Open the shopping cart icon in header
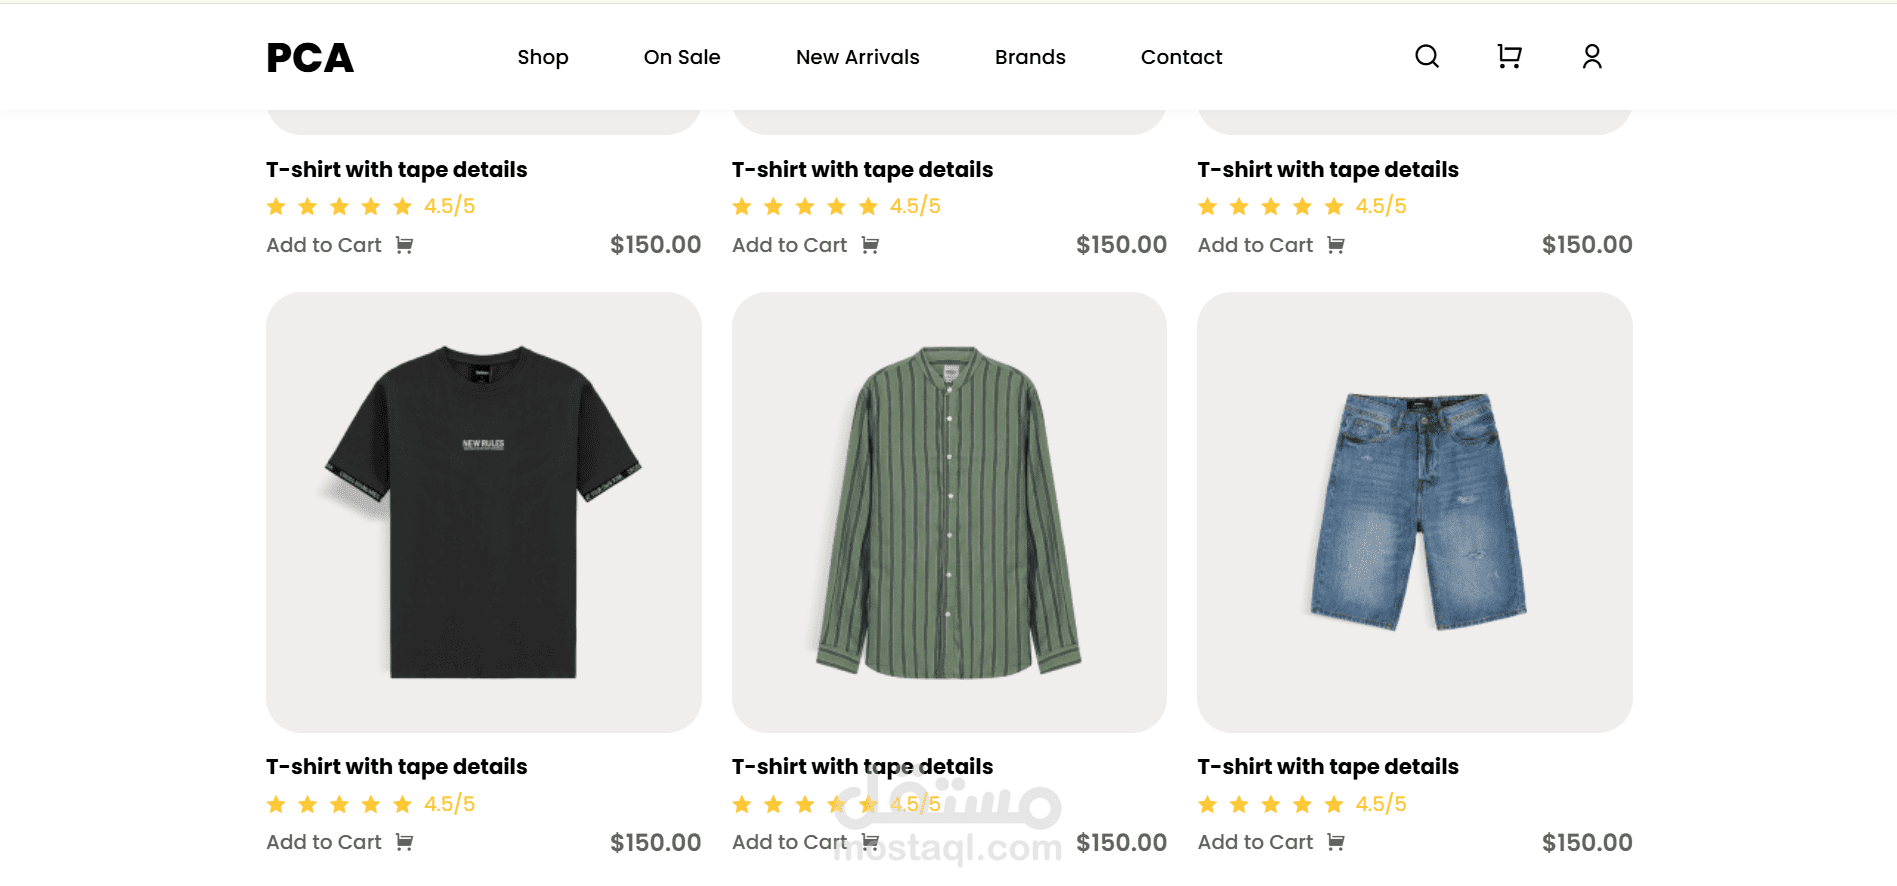 click(x=1509, y=57)
